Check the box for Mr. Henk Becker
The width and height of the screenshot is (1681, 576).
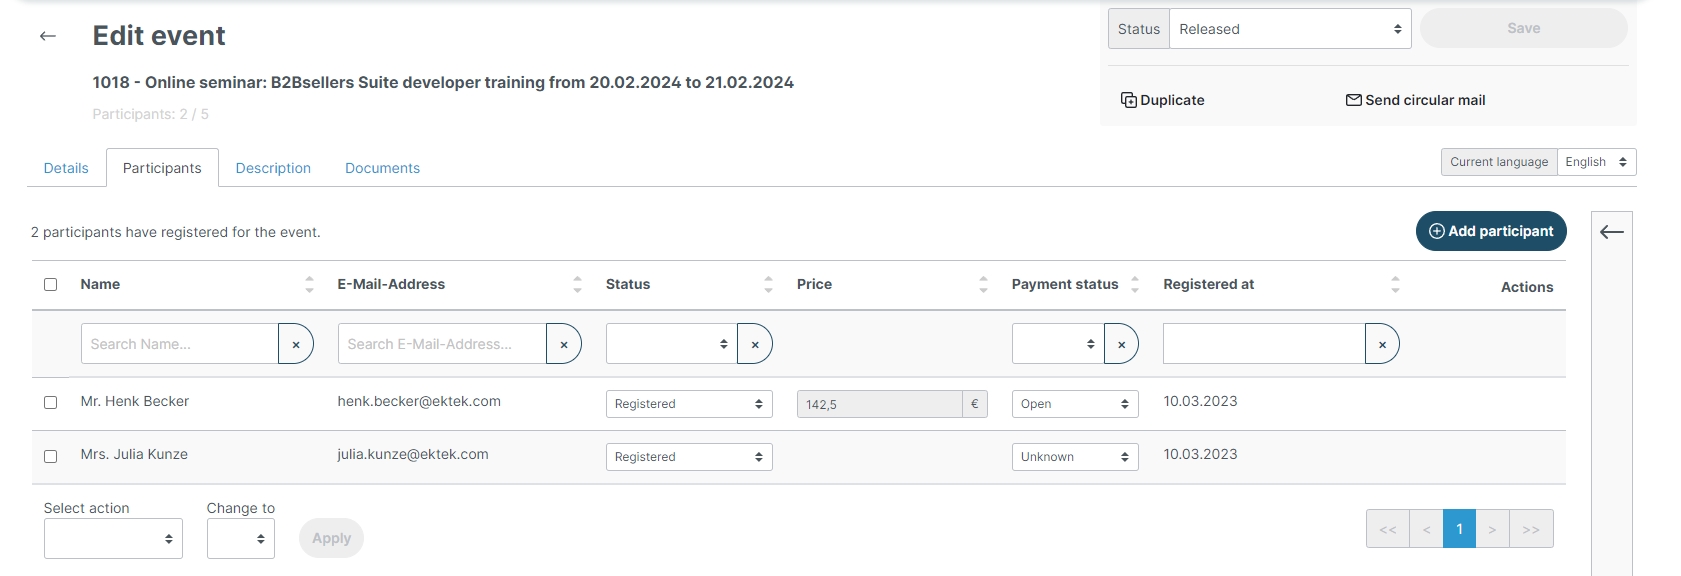point(51,403)
